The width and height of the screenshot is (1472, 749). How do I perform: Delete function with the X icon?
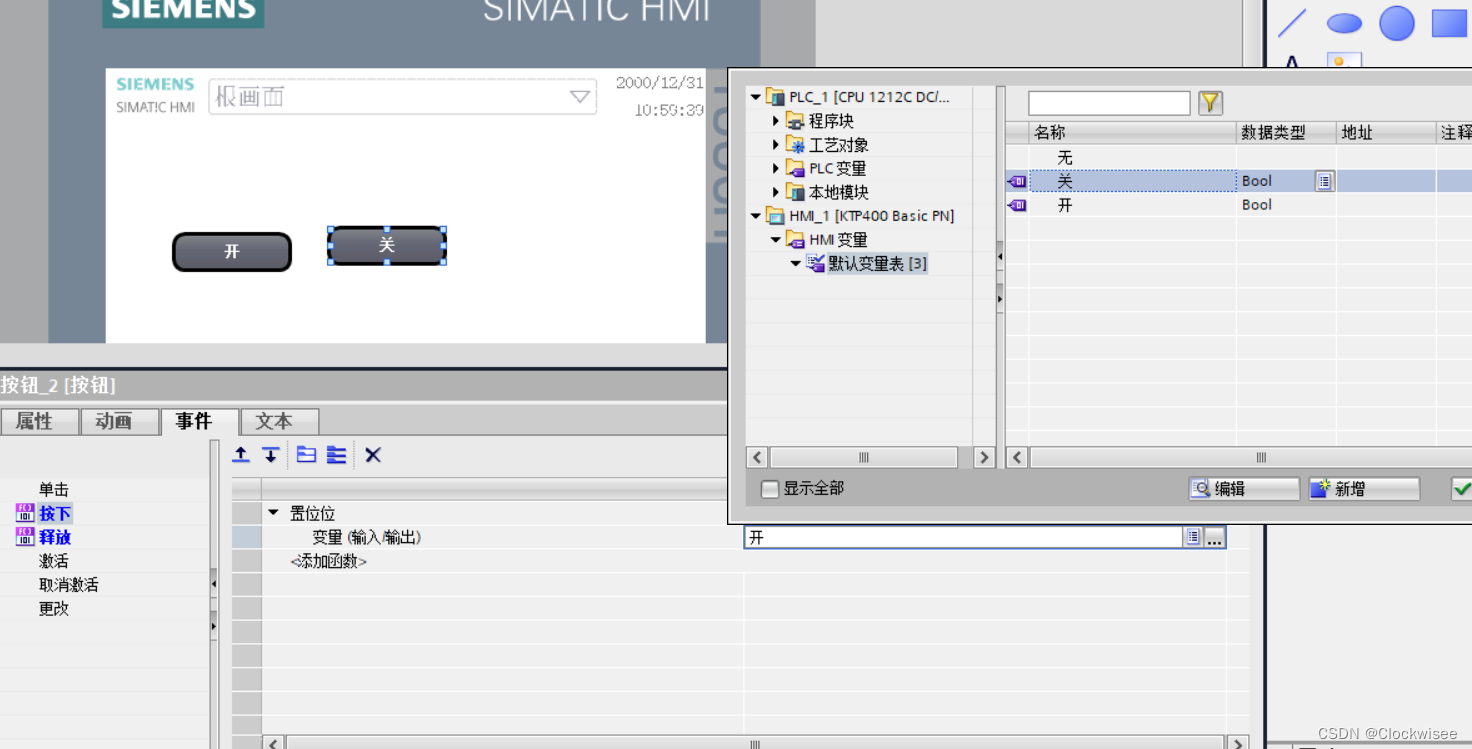point(373,455)
